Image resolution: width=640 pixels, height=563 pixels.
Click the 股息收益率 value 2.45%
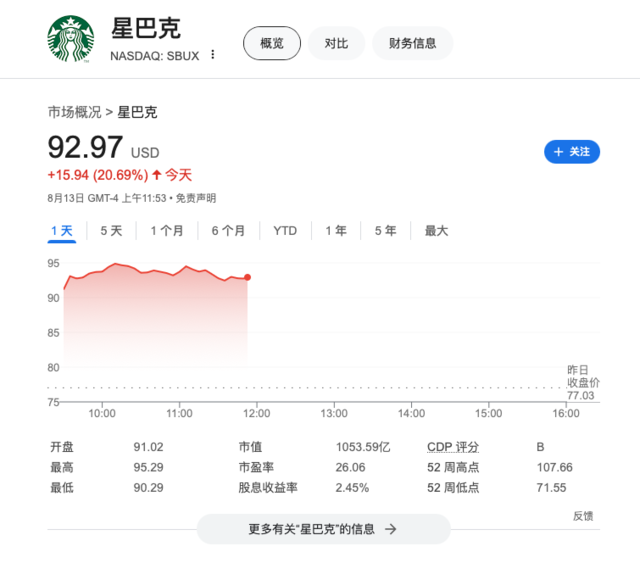[x=352, y=487]
